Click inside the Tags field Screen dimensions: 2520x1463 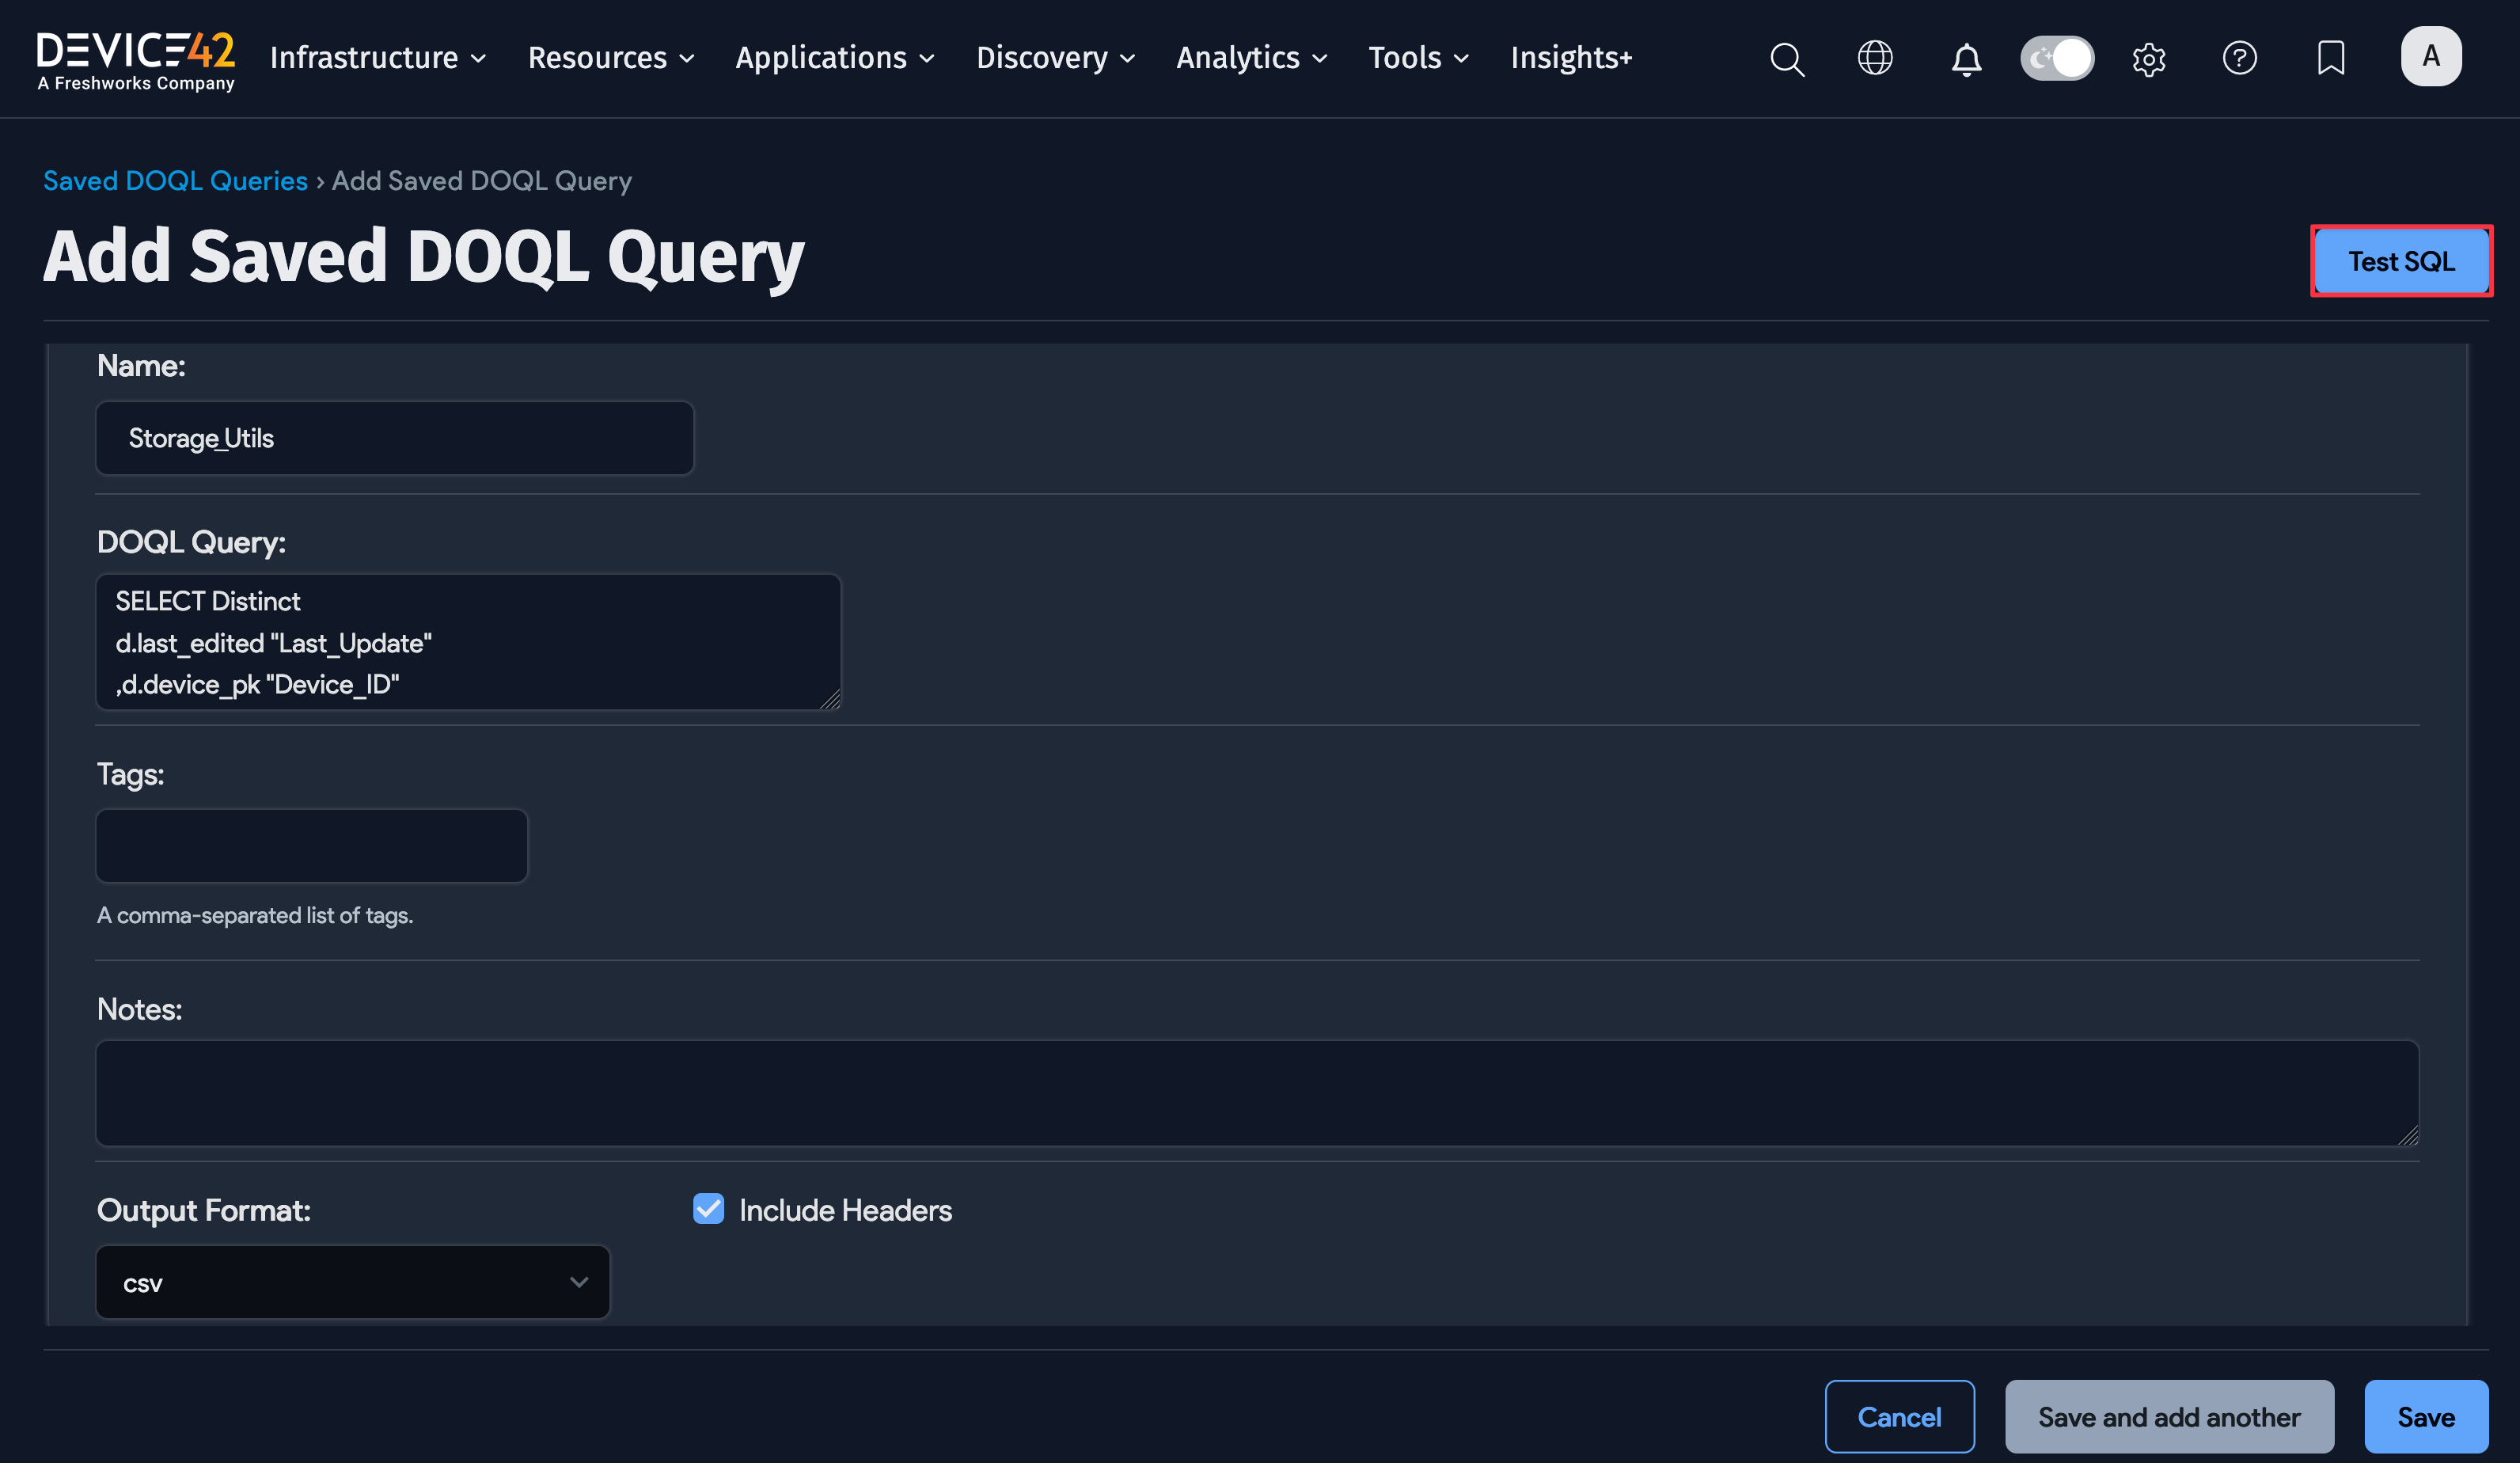[311, 845]
